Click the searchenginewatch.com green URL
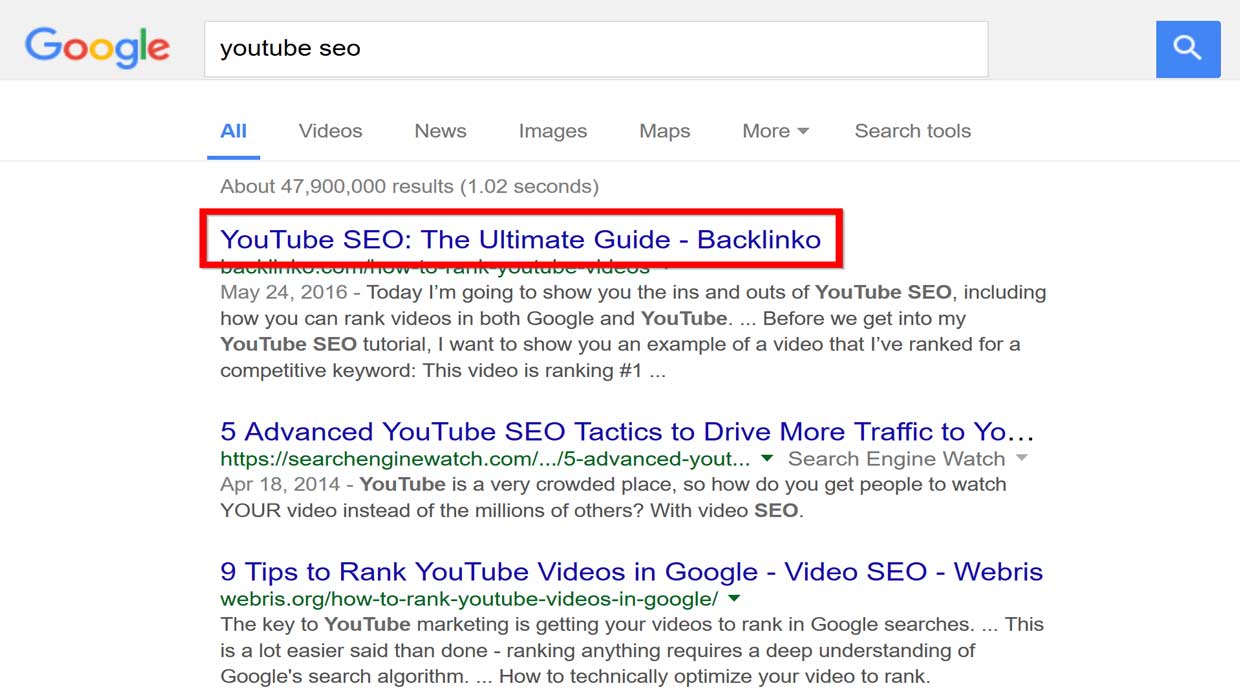The height and width of the screenshot is (698, 1240). pyautogui.click(x=485, y=459)
